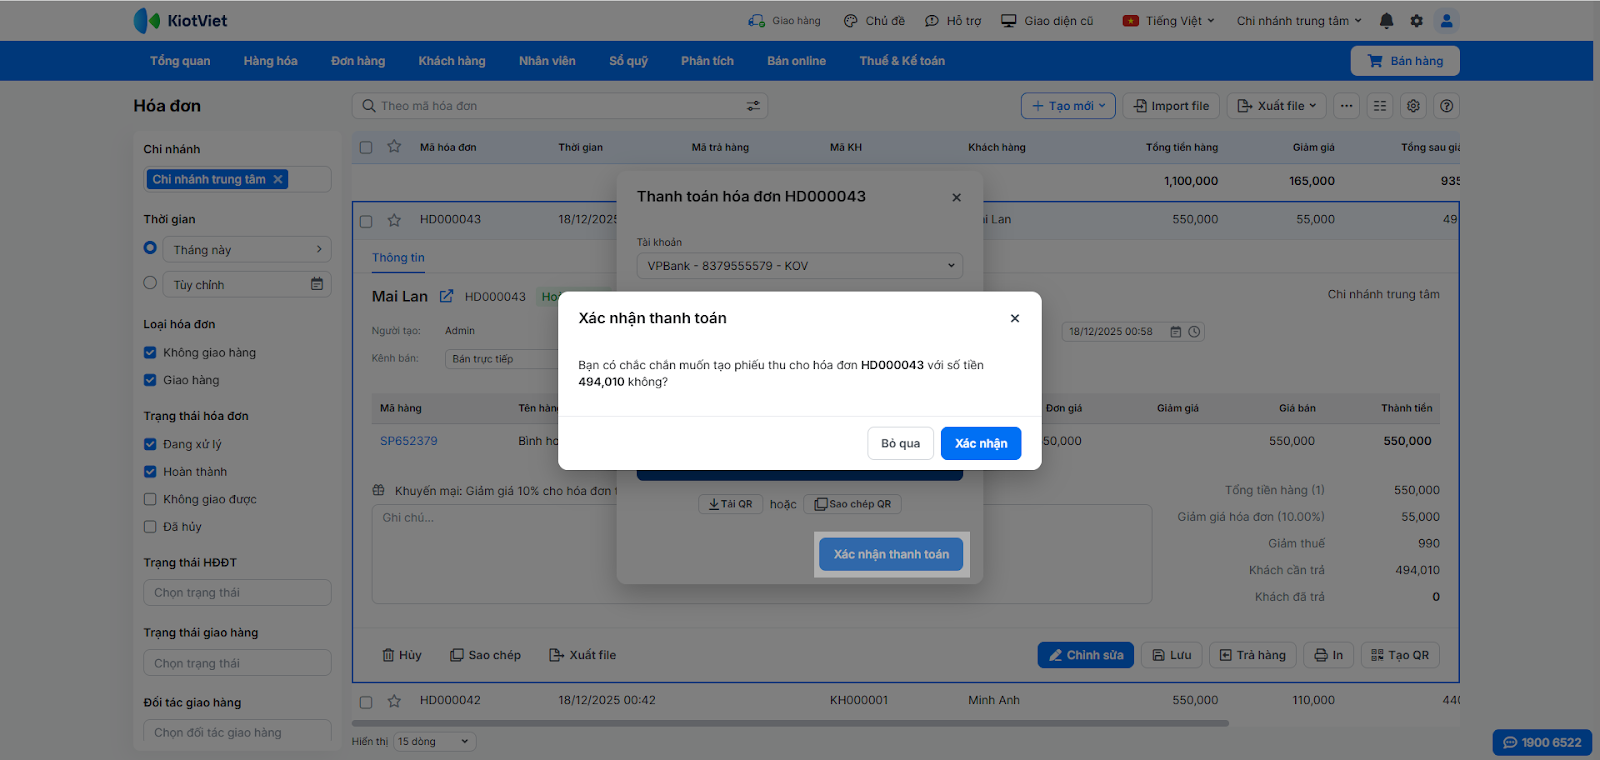Click Tải QR download button
This screenshot has width=1600, height=760.
click(731, 504)
